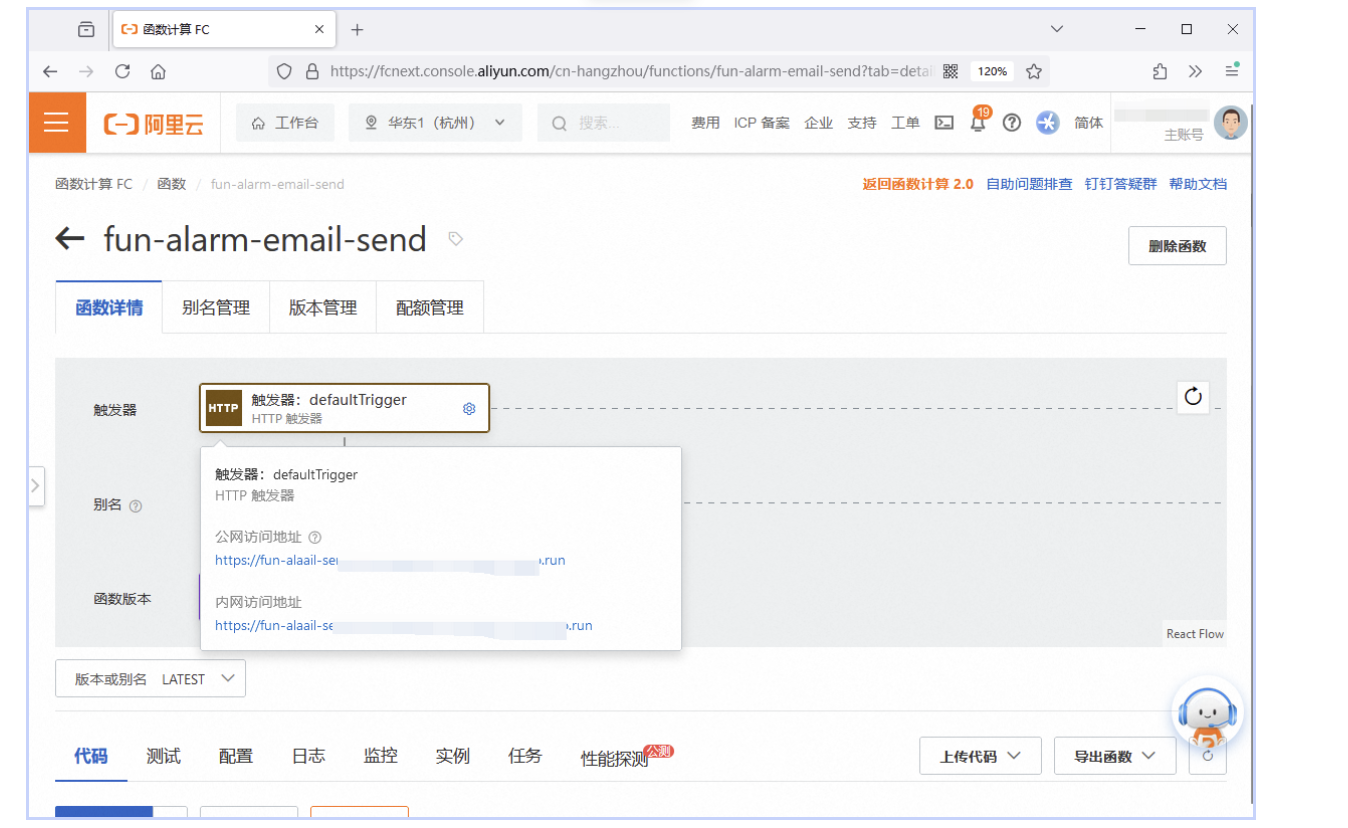Open defaultTrigger settings gear
The height and width of the screenshot is (828, 1348).
(x=469, y=408)
